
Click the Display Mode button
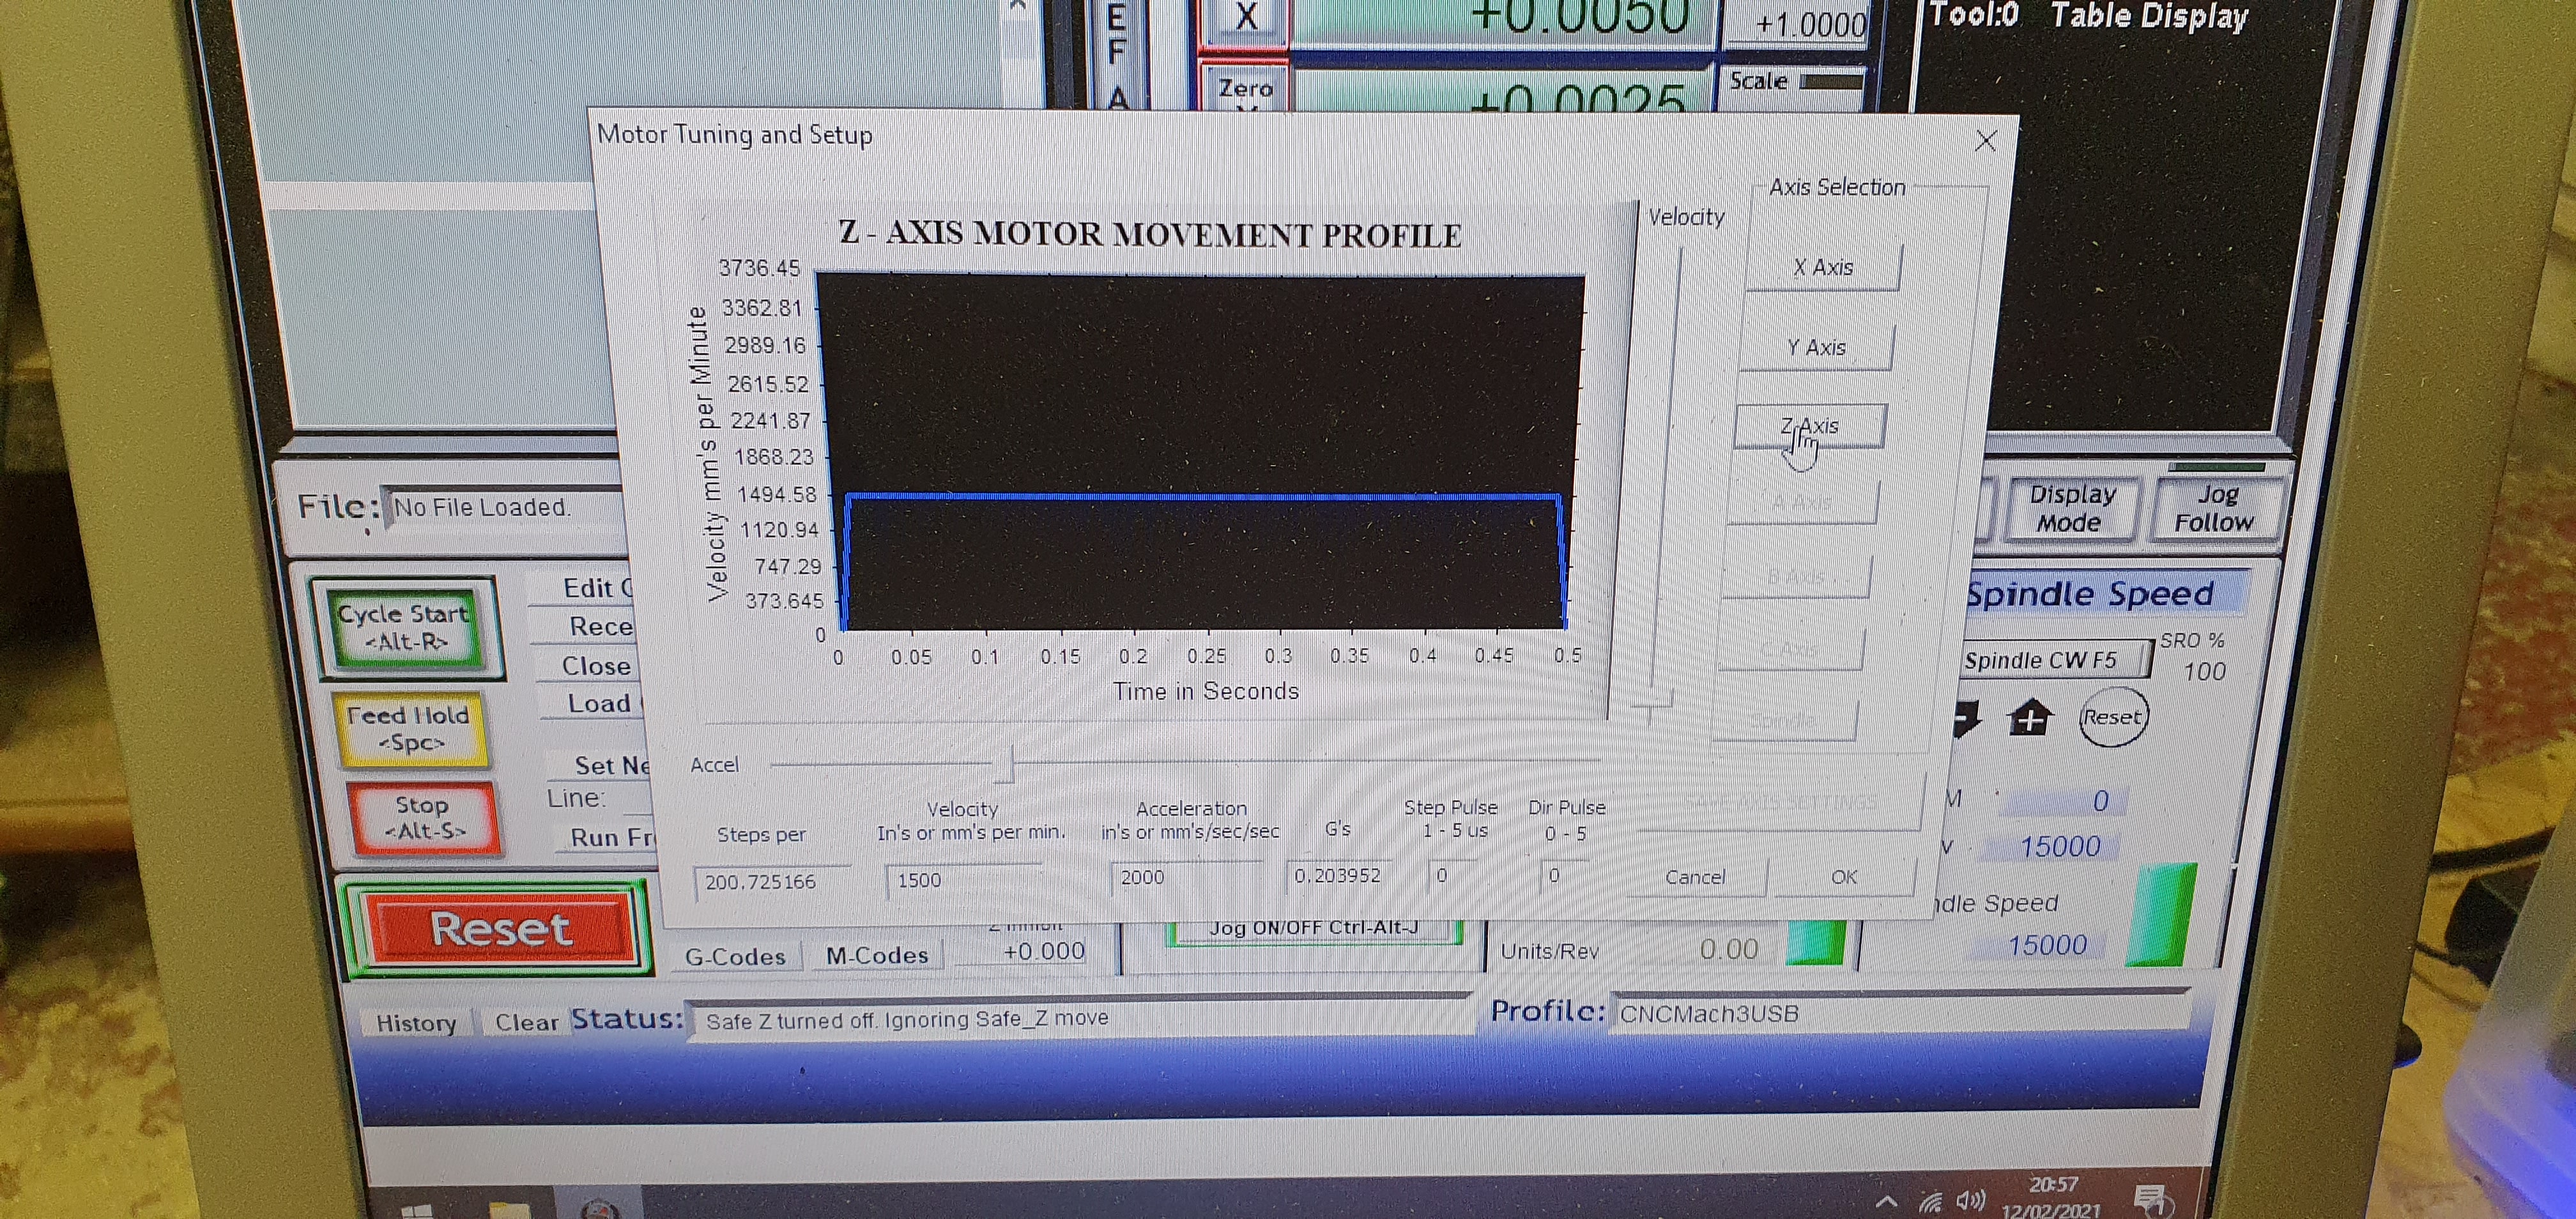[2071, 508]
